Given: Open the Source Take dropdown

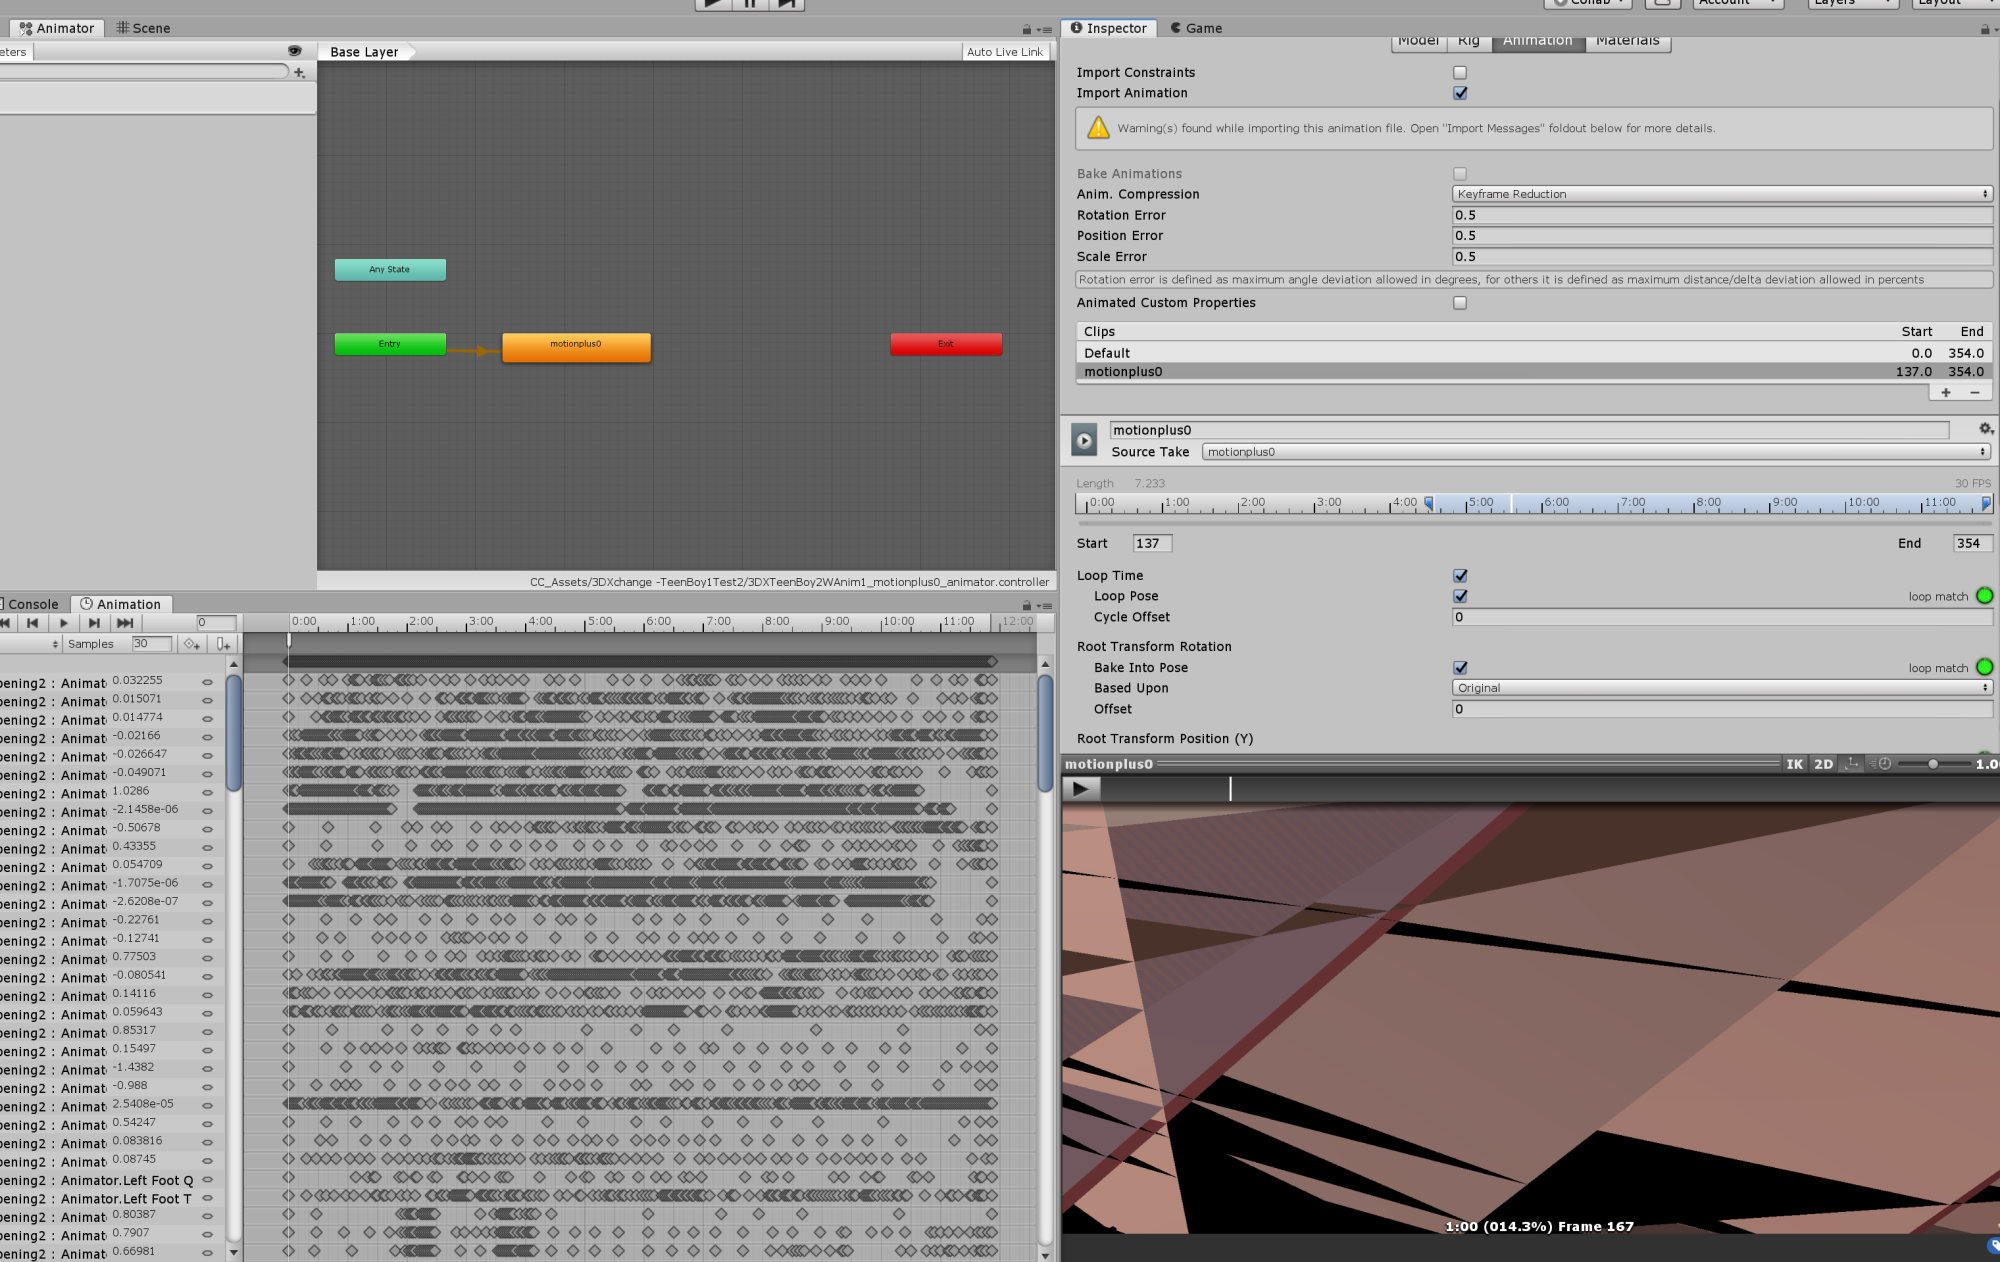Looking at the screenshot, I should click(1597, 452).
